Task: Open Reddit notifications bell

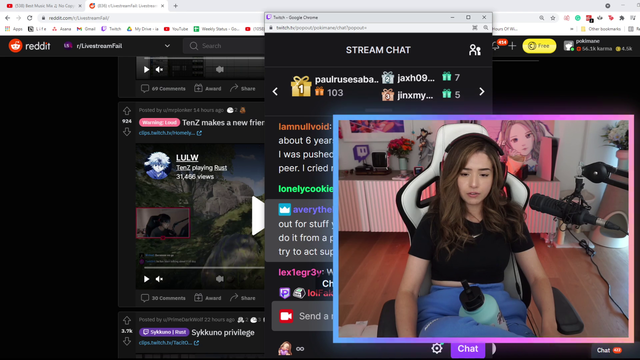Action: 496,46
